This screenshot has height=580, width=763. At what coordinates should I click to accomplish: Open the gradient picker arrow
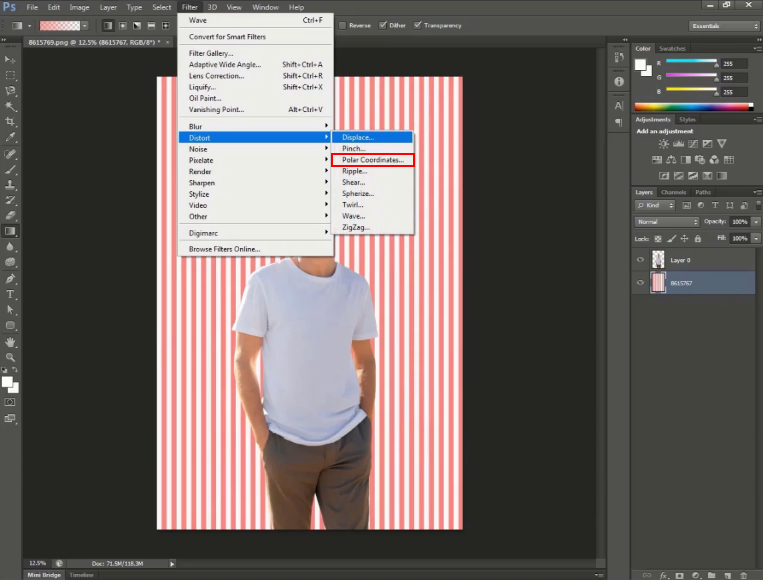pos(85,25)
